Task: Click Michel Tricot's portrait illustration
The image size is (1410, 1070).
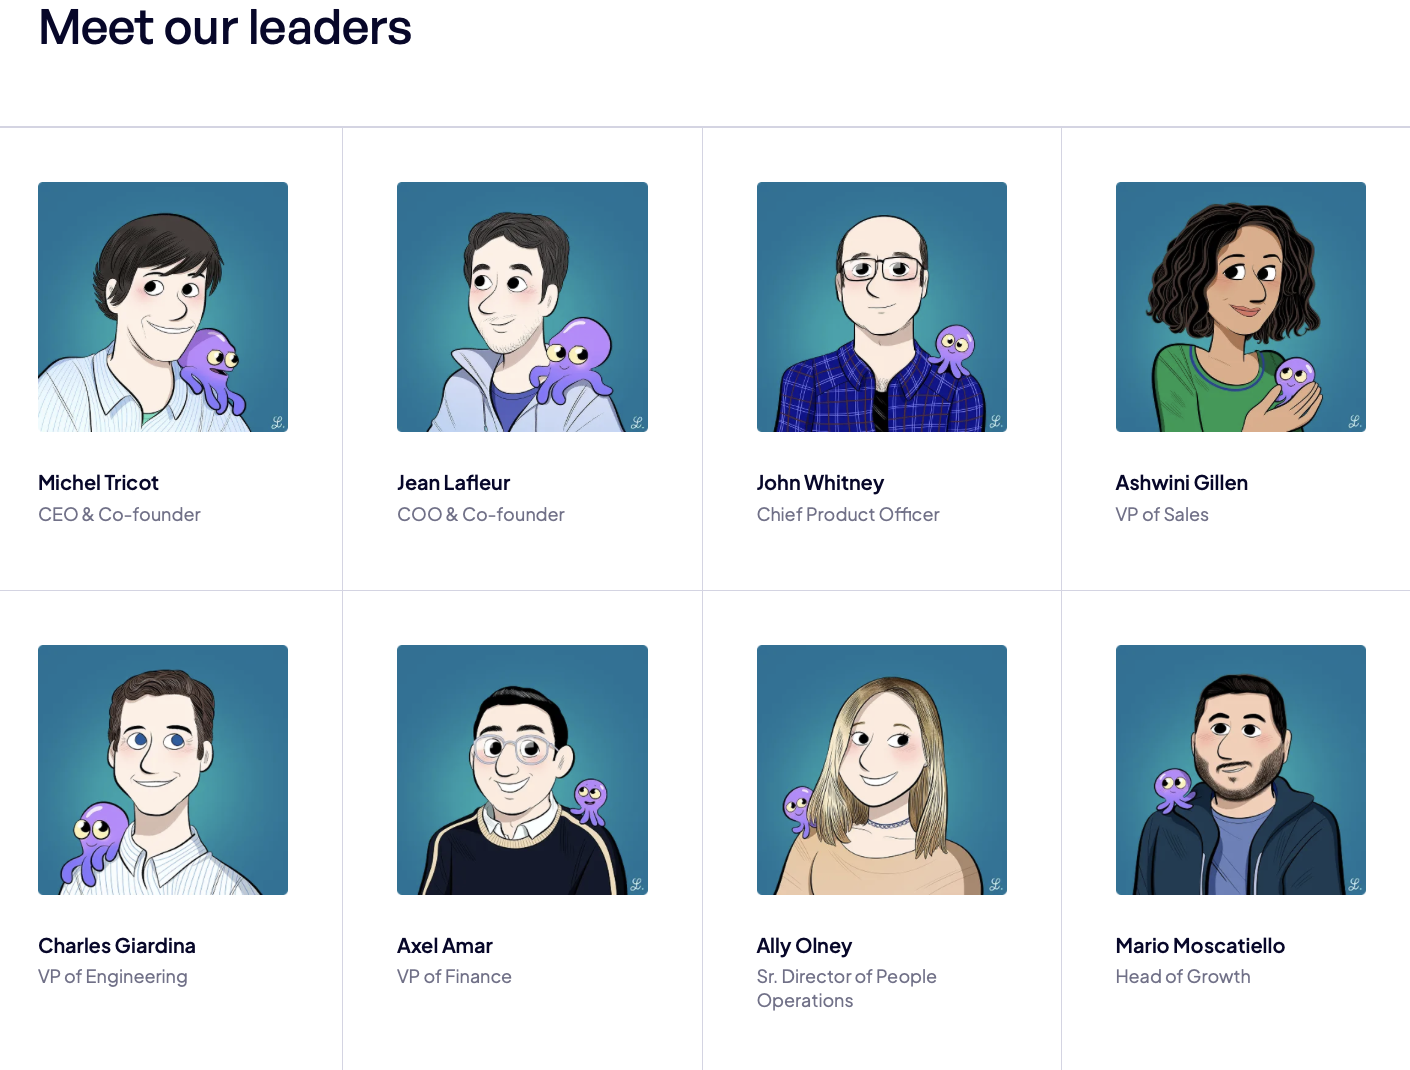Action: point(163,307)
